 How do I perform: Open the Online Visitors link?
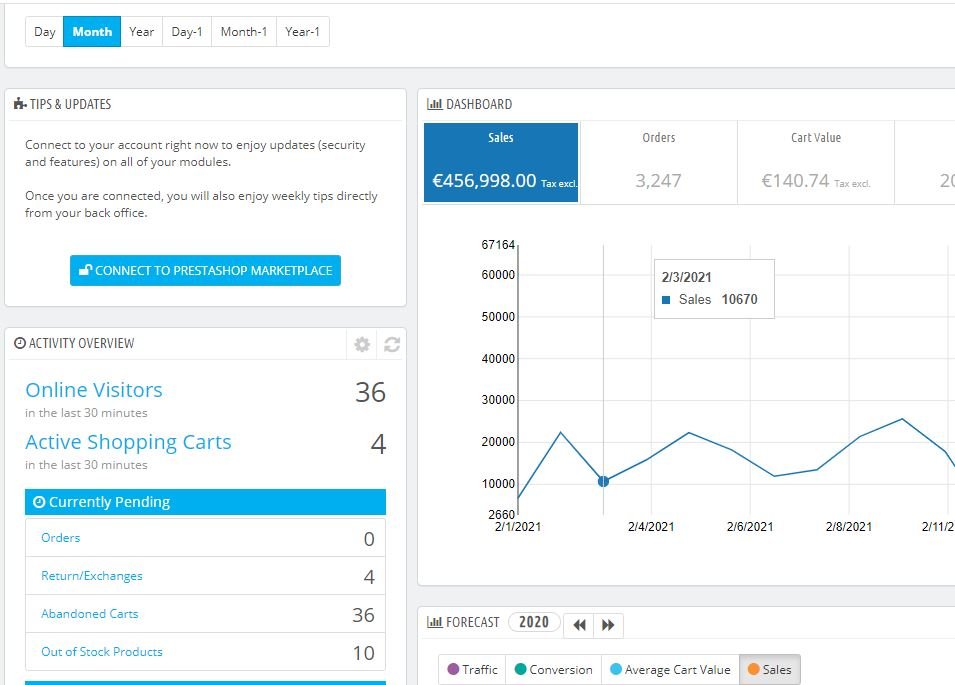[x=94, y=390]
